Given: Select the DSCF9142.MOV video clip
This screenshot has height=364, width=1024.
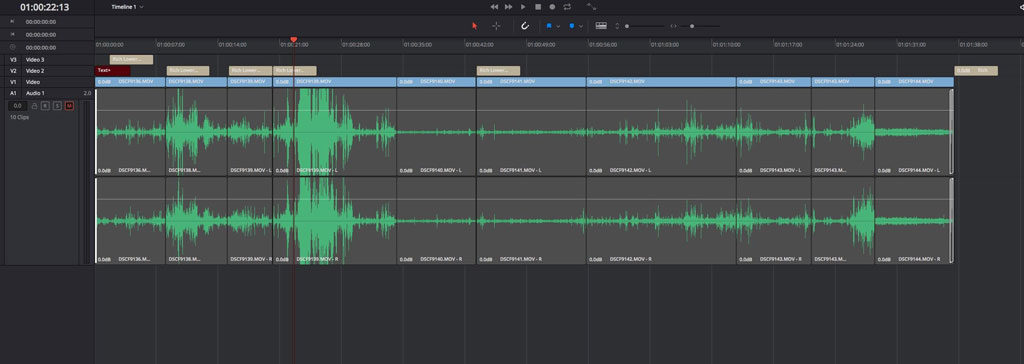Looking at the screenshot, I should tap(662, 82).
